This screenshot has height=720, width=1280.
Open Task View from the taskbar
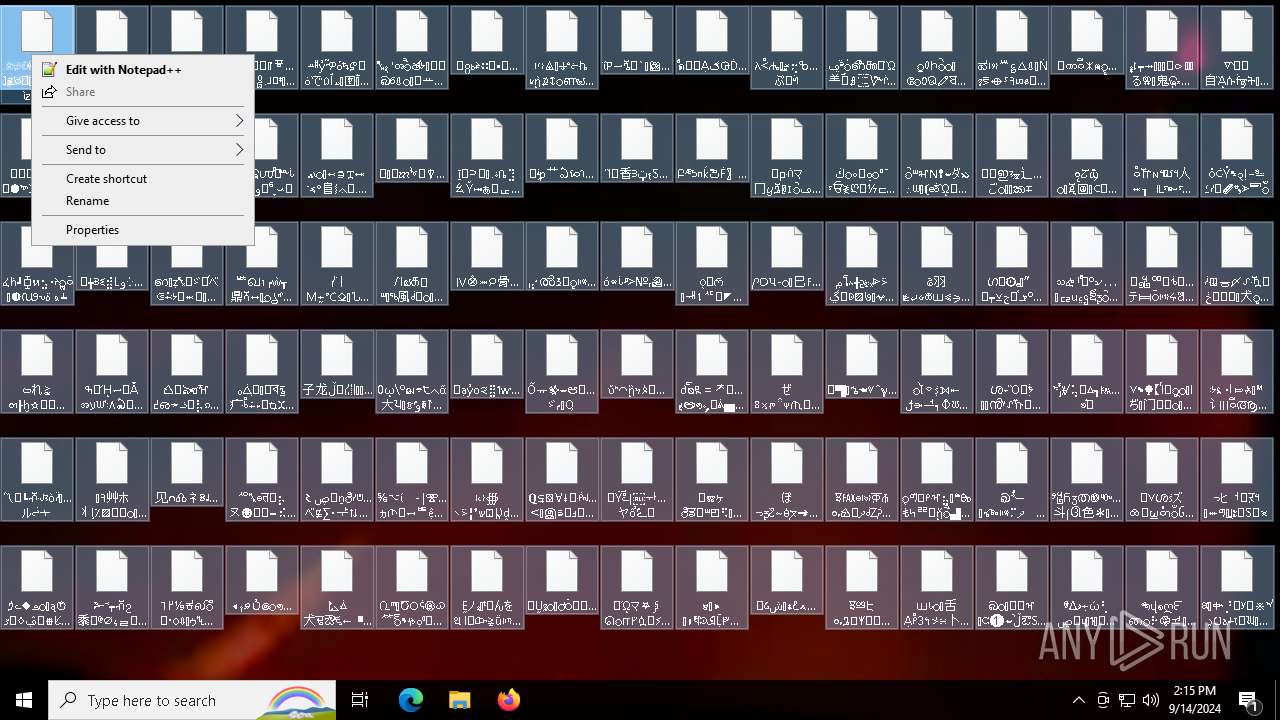click(x=360, y=700)
